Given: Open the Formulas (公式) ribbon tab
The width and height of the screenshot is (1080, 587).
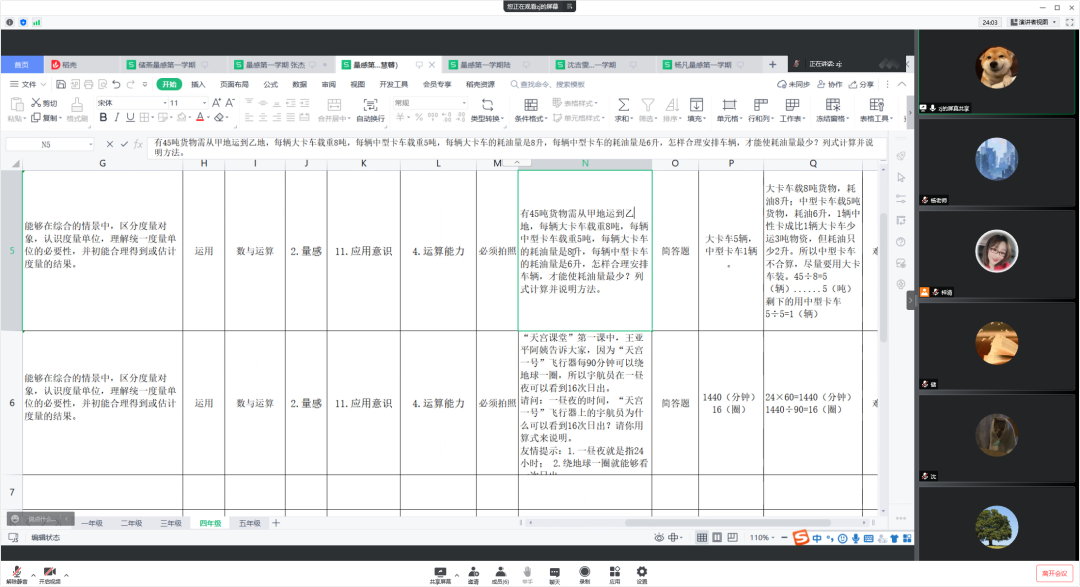Looking at the screenshot, I should pyautogui.click(x=271, y=84).
